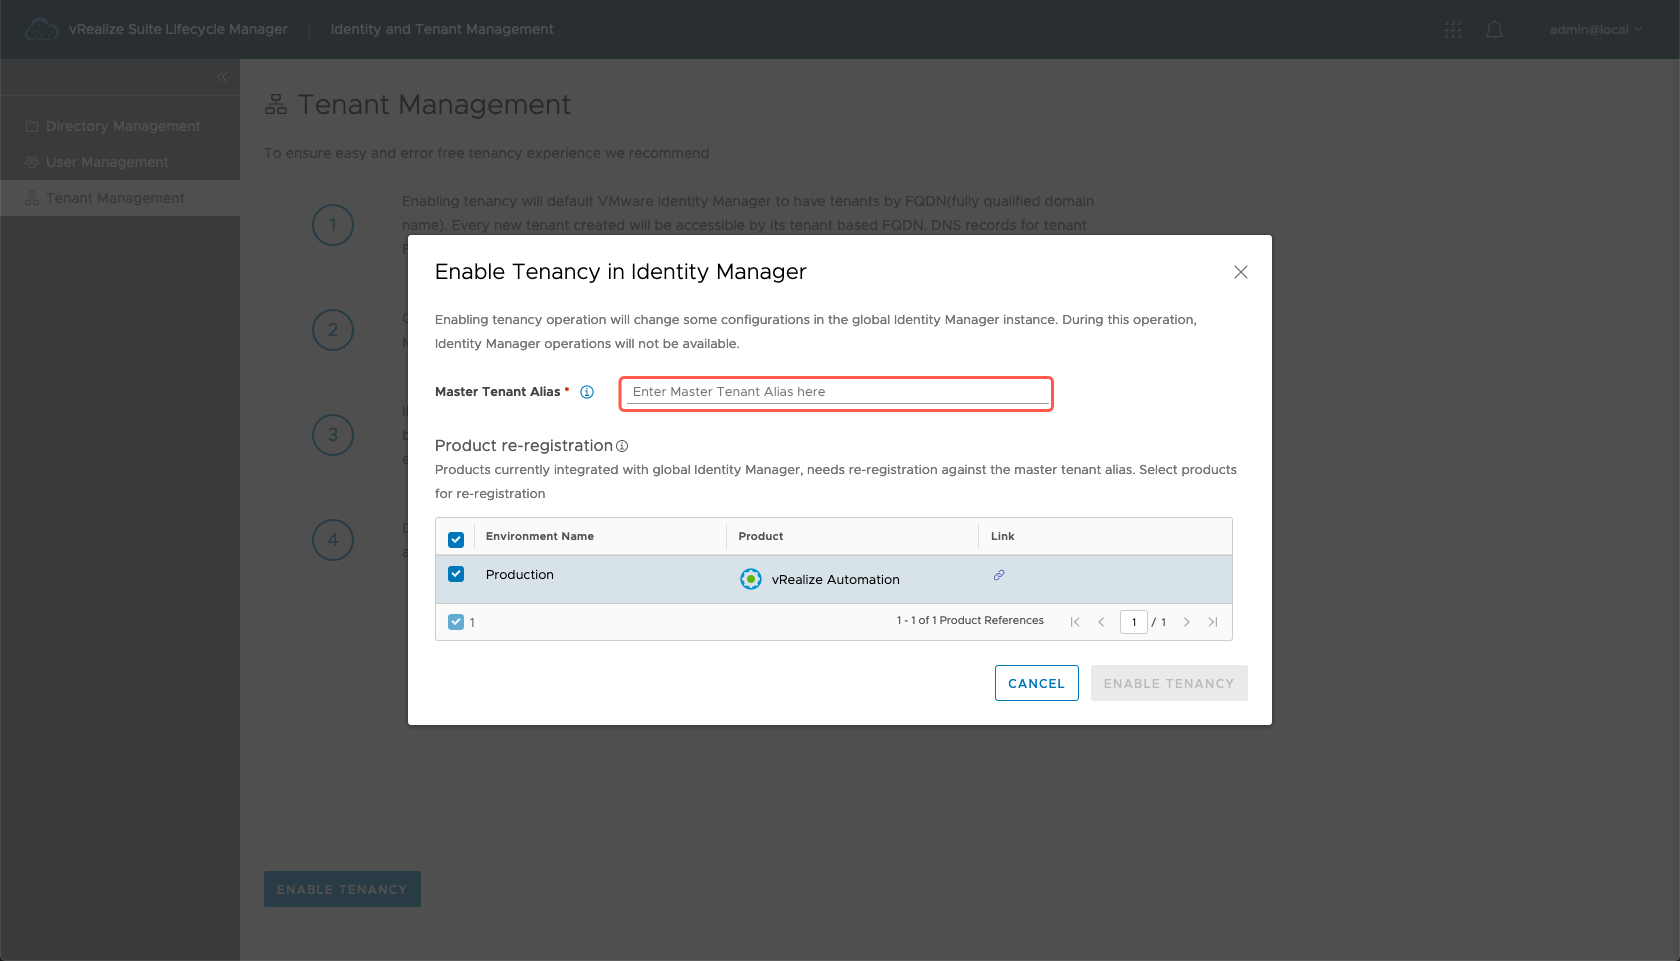The width and height of the screenshot is (1680, 961).
Task: Open the Production environment link icon
Action: point(998,575)
